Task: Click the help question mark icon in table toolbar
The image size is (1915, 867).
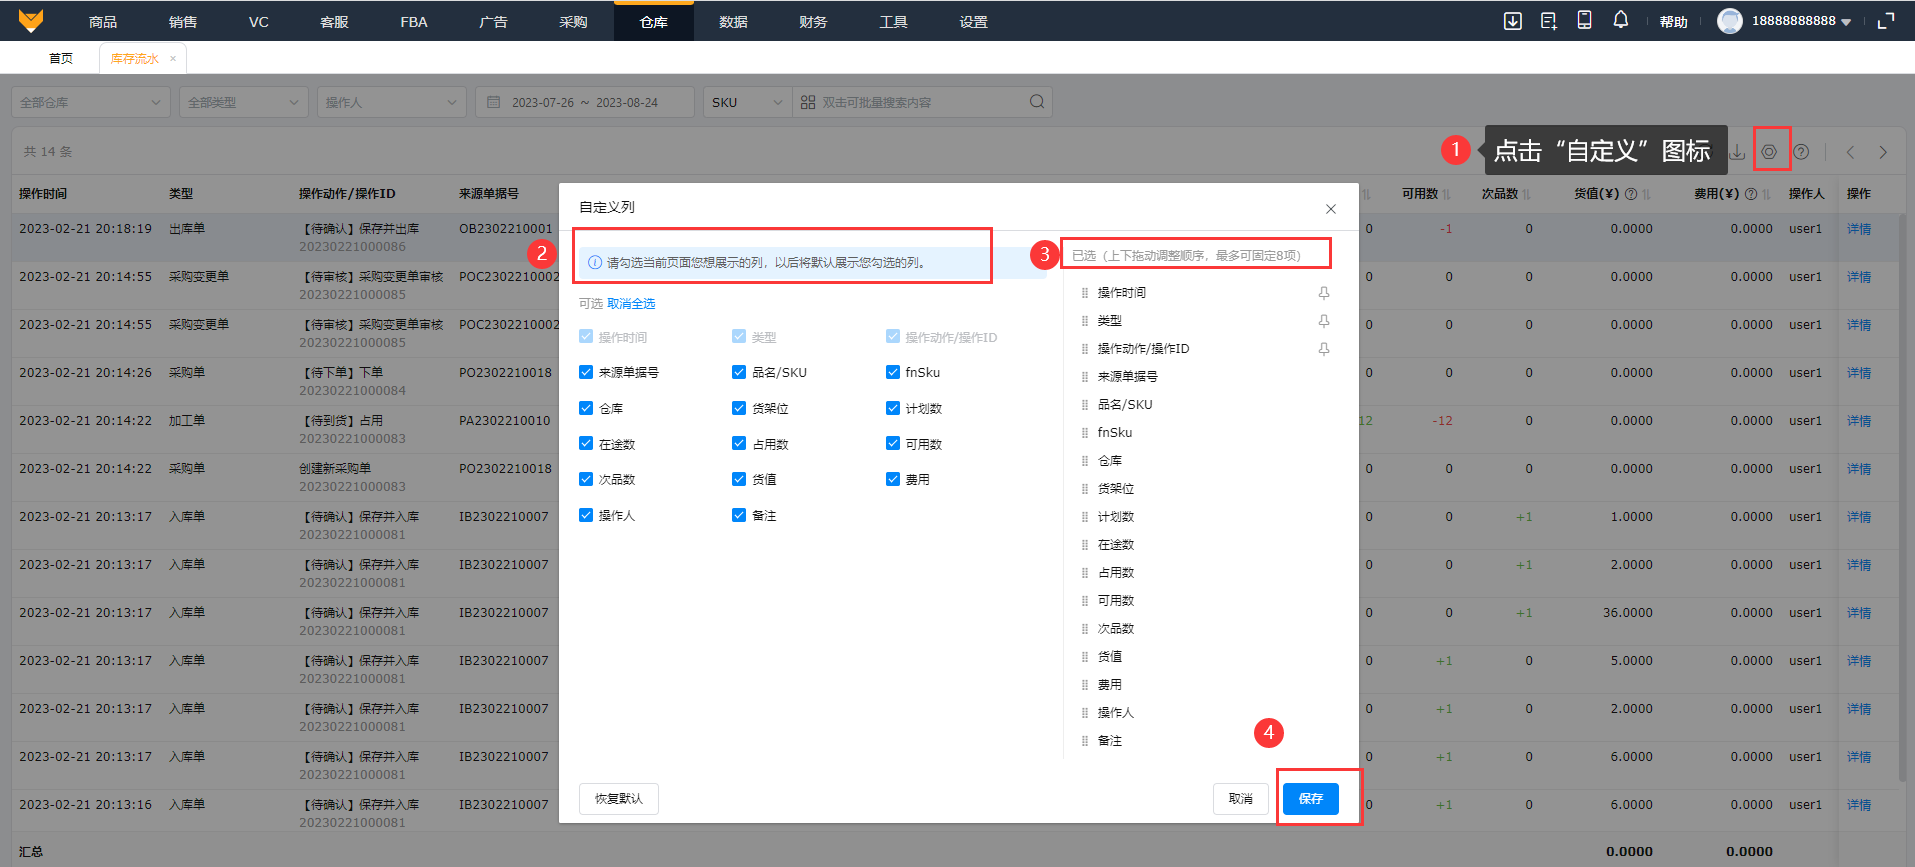Action: (1801, 152)
